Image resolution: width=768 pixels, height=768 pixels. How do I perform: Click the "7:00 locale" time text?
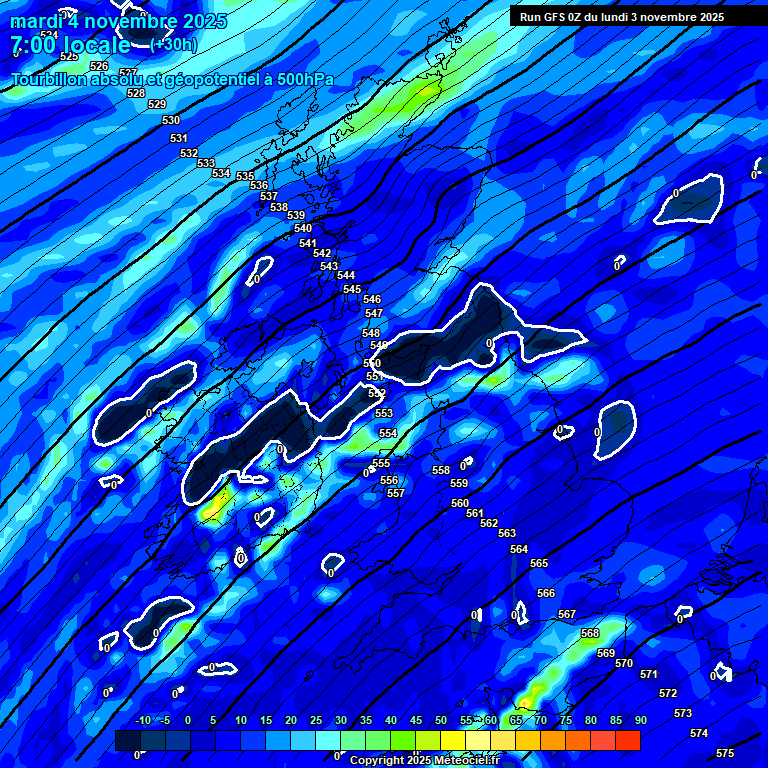coord(70,45)
